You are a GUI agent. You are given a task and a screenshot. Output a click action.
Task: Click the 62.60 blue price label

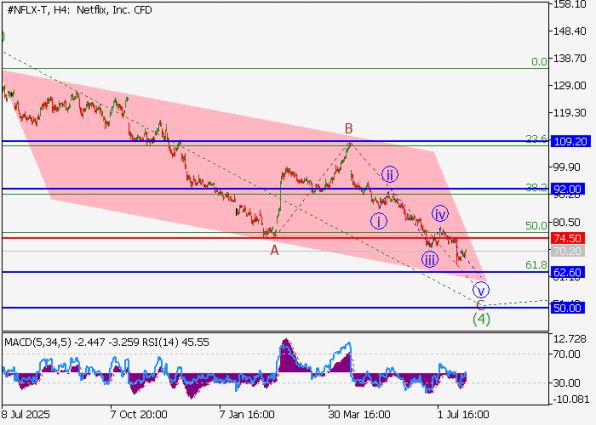[x=567, y=272]
